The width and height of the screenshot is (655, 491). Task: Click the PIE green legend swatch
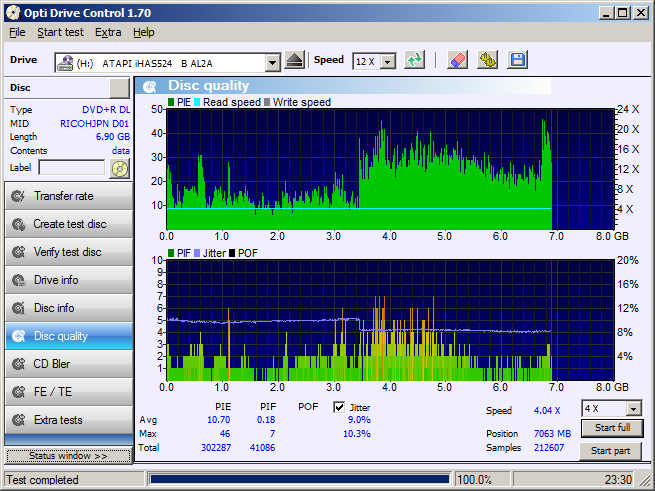tap(171, 102)
